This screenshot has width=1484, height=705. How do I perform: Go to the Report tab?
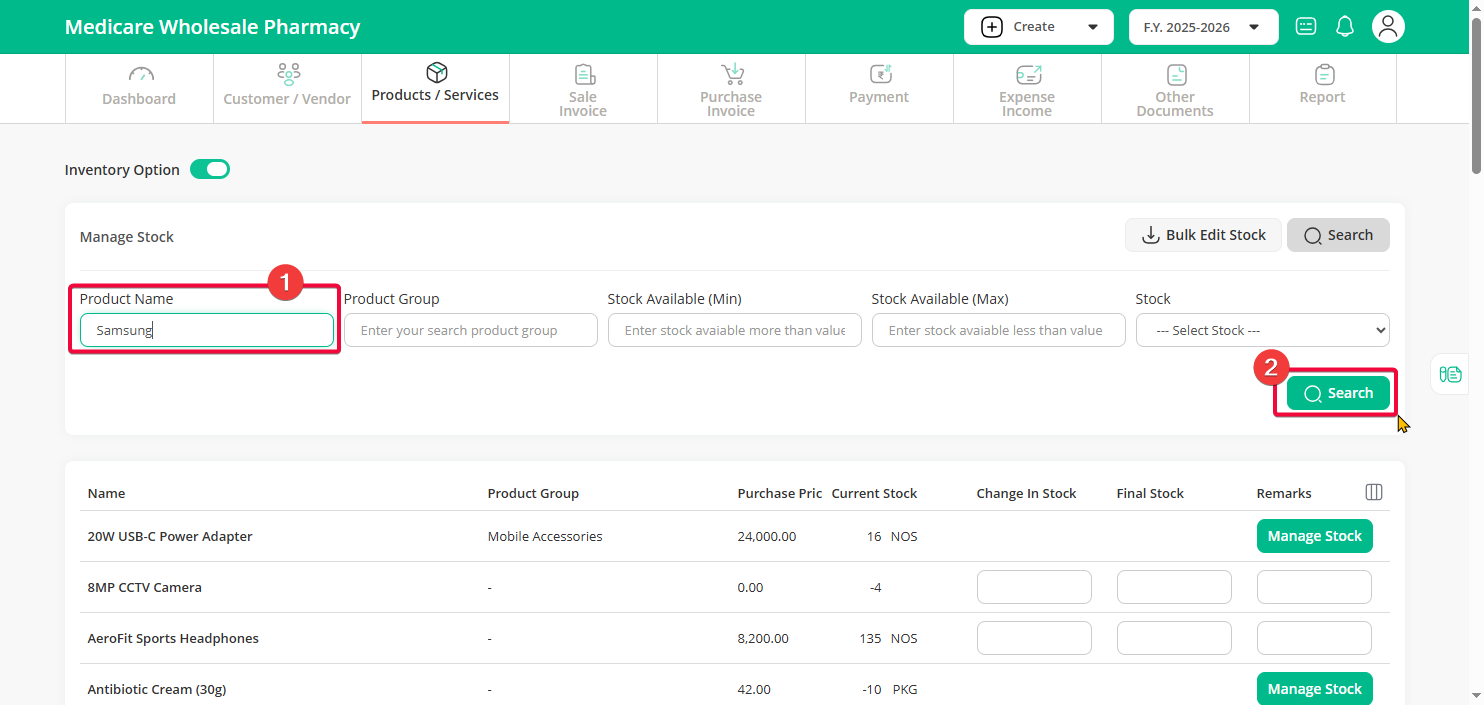click(1322, 88)
